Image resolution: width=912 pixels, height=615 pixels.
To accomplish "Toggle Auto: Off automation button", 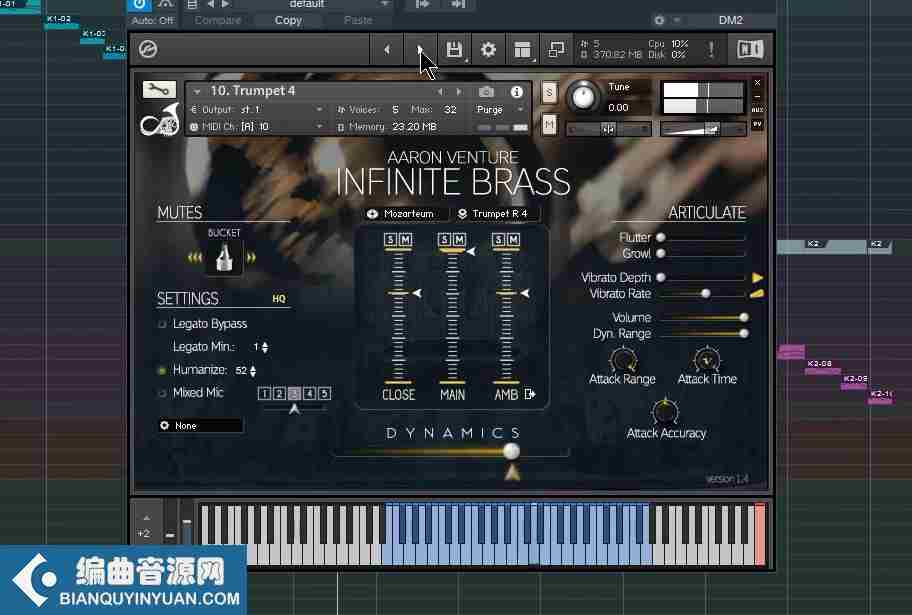I will 152,20.
